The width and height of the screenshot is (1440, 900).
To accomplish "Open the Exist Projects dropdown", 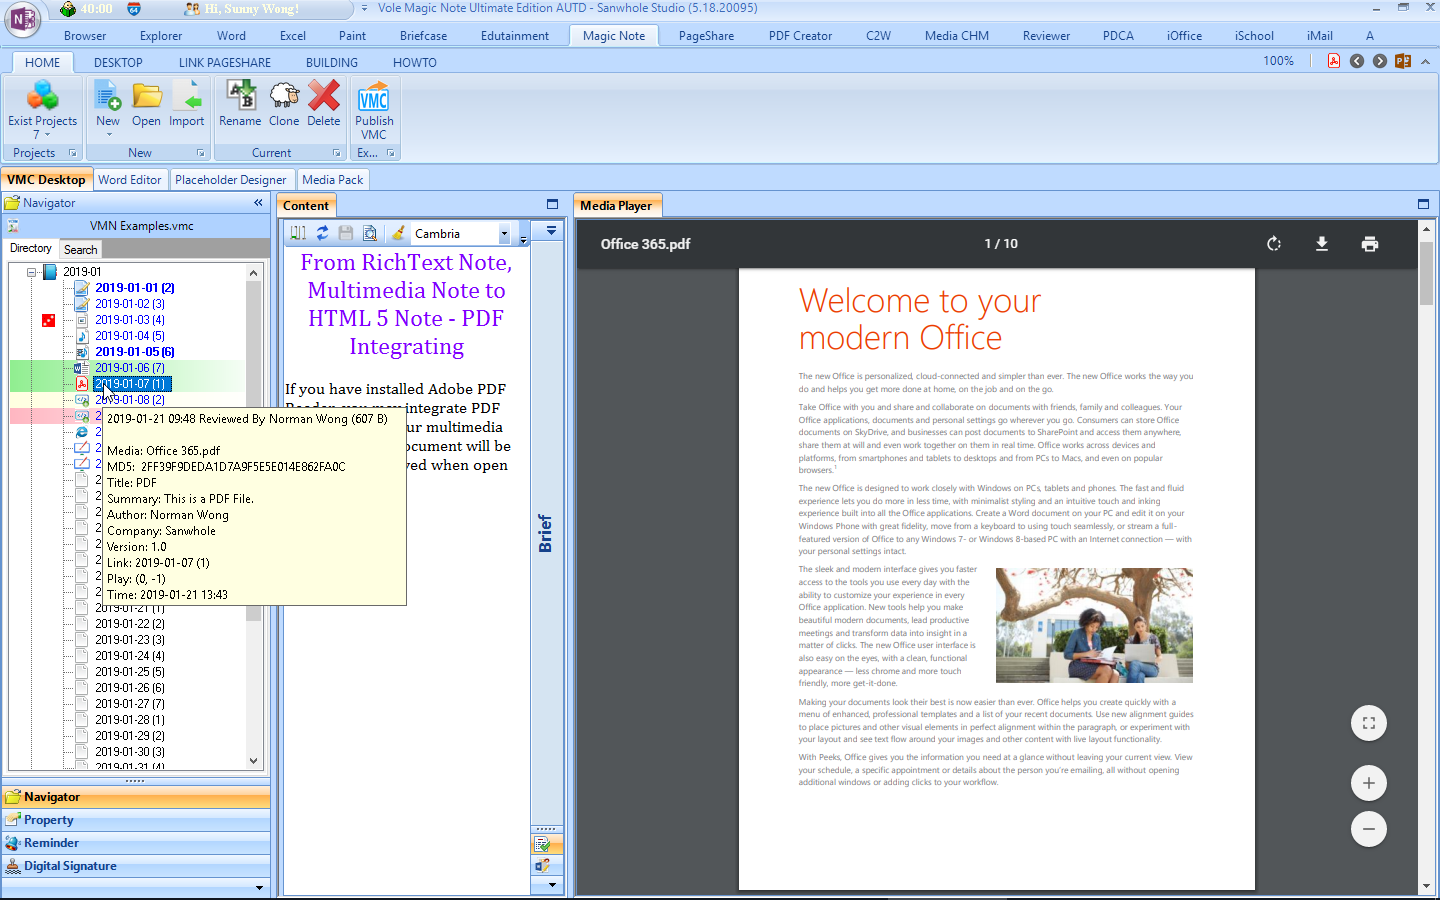I will tap(42, 110).
